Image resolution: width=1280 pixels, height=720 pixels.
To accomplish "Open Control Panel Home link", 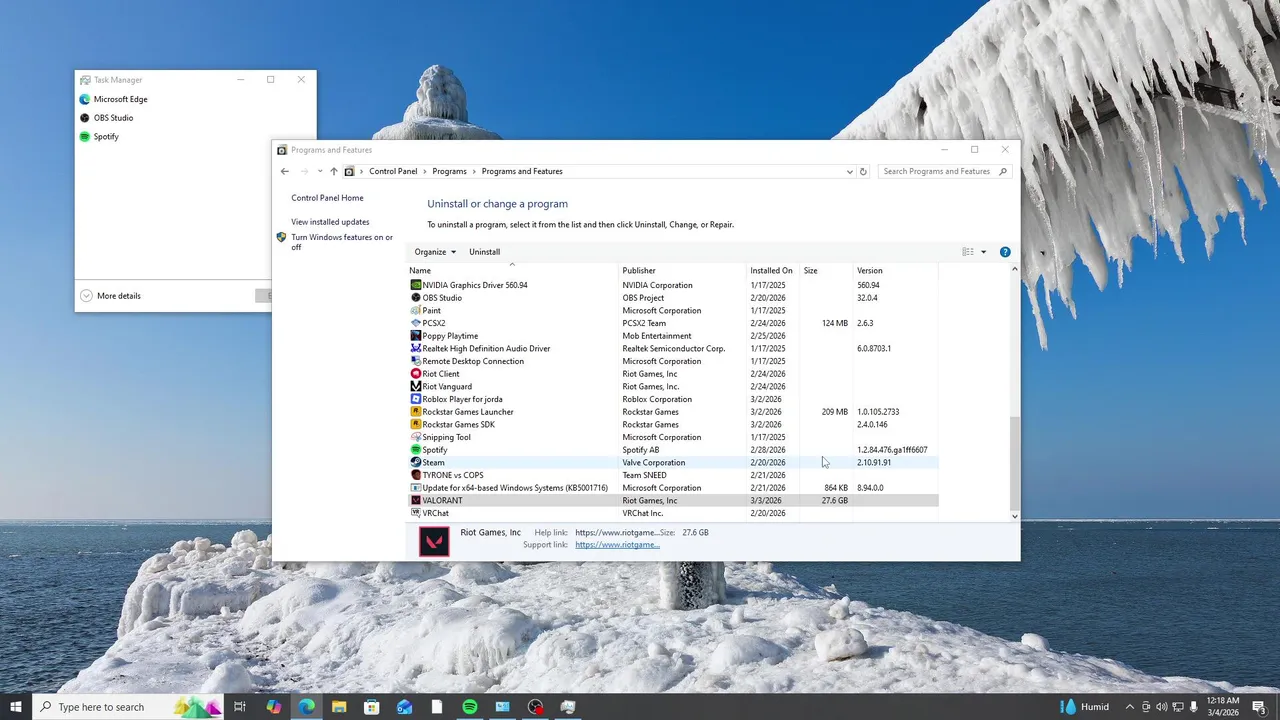I will point(327,198).
